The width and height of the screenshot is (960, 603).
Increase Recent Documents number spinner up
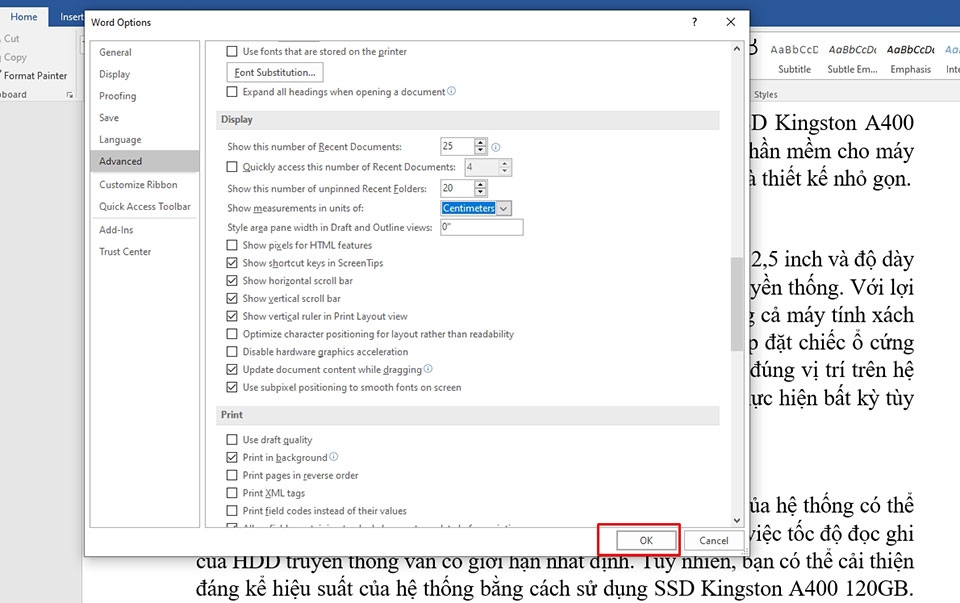[481, 143]
